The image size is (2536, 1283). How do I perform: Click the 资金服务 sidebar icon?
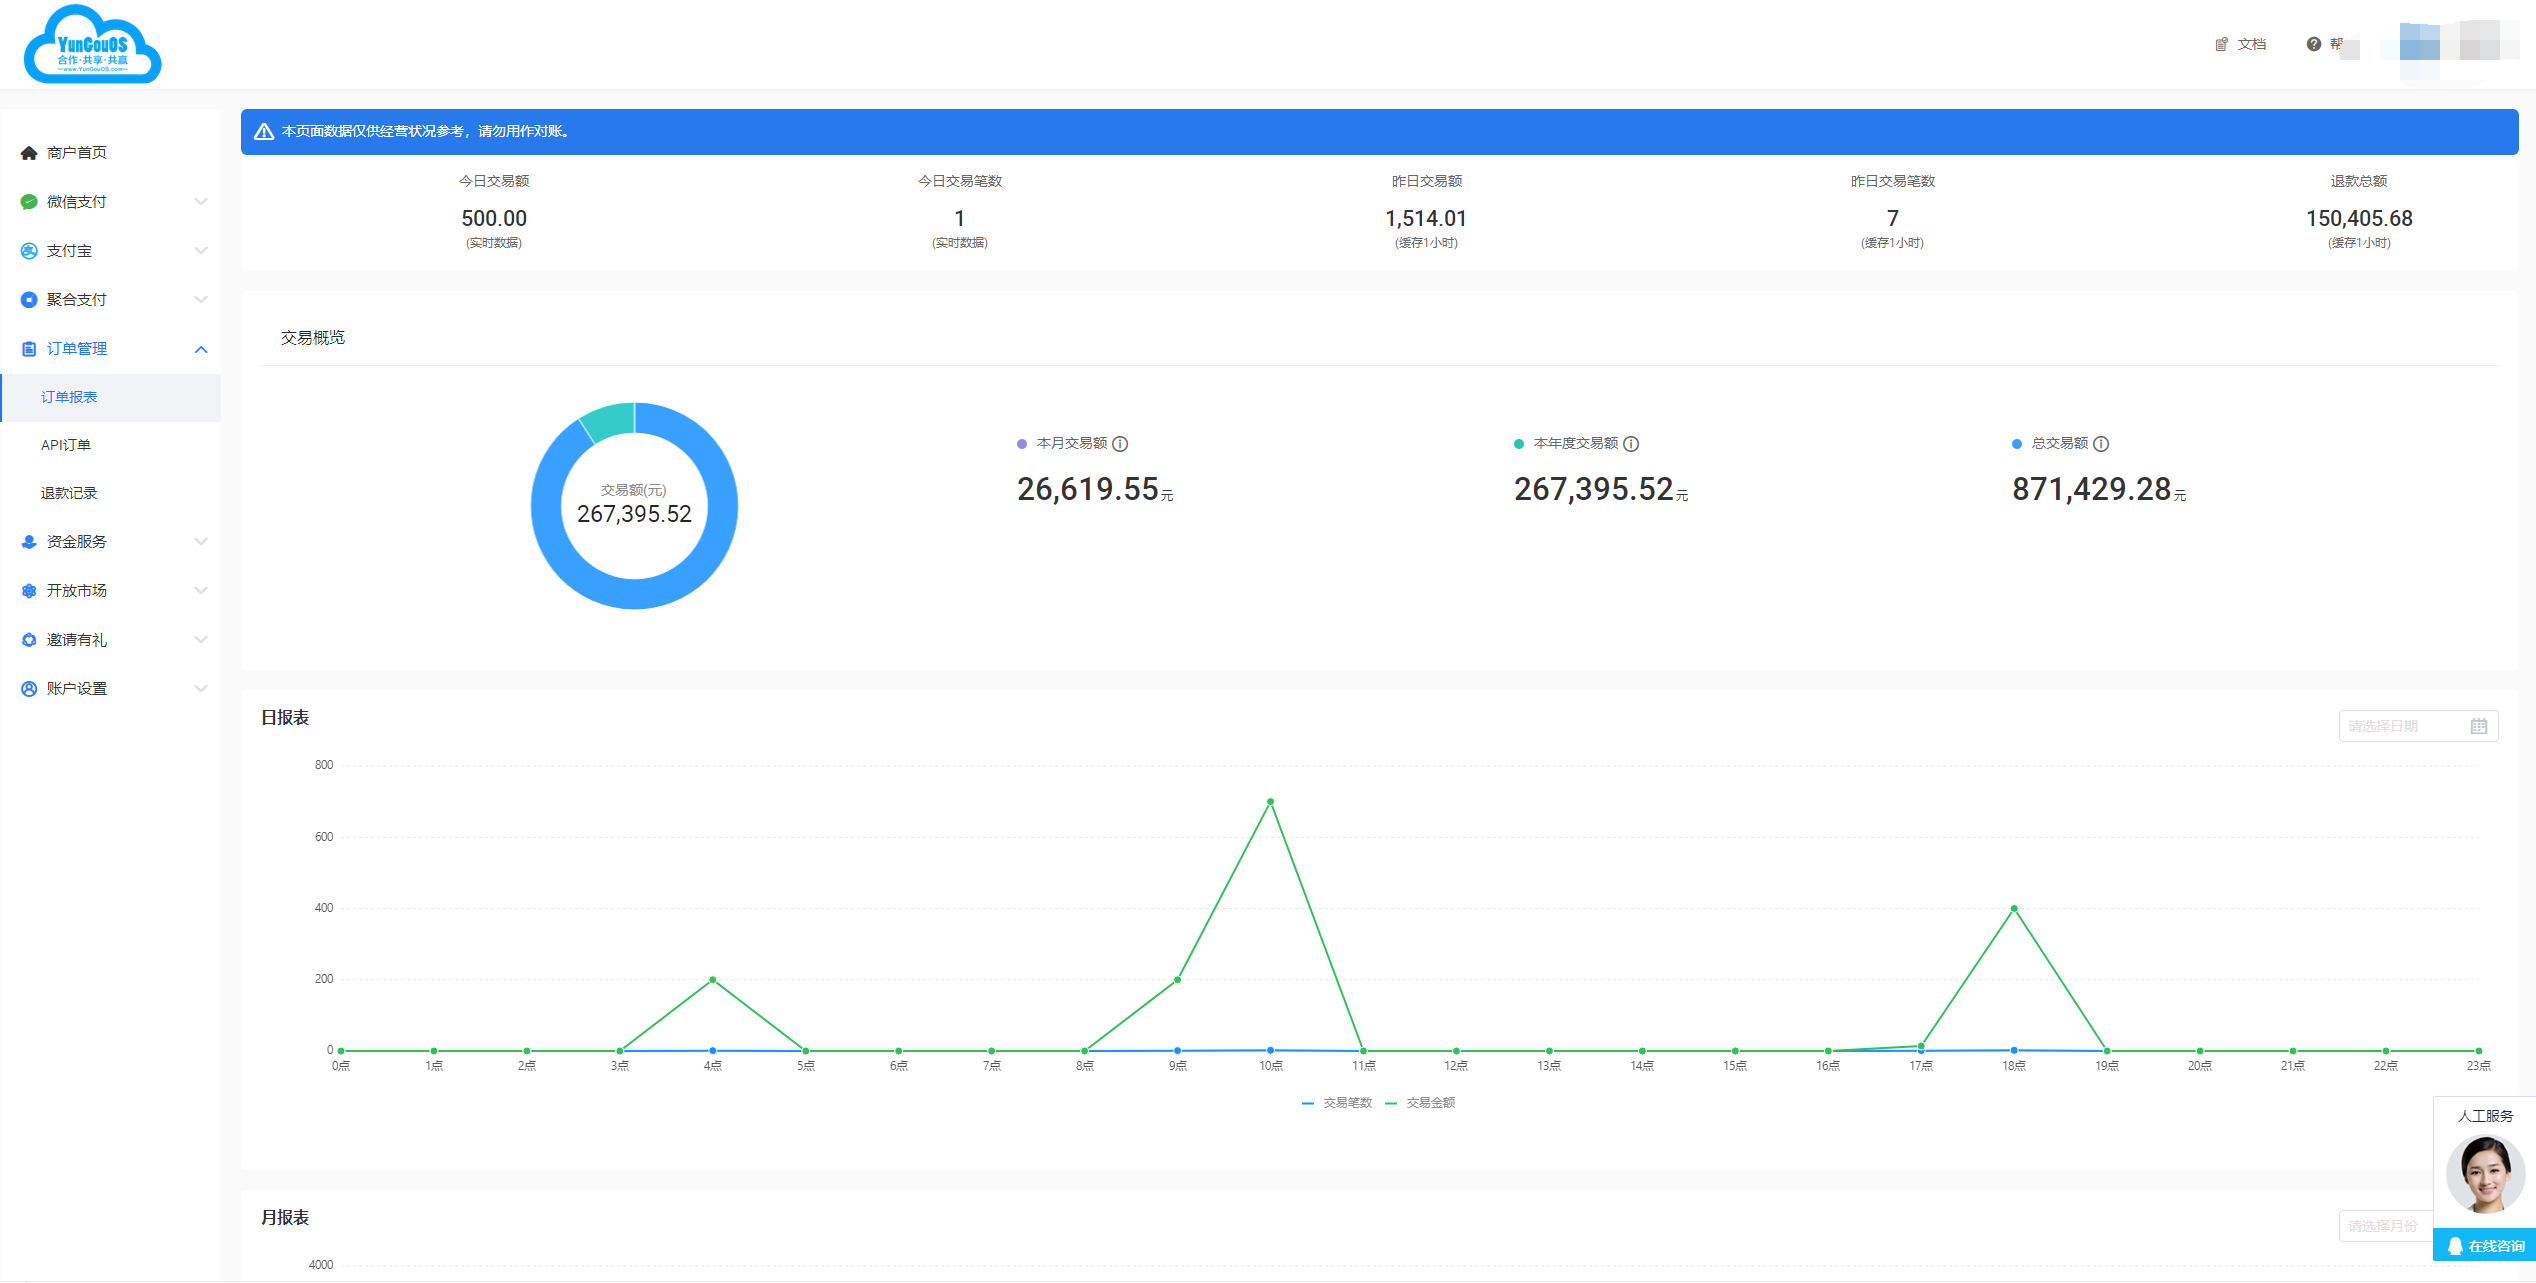pos(29,542)
